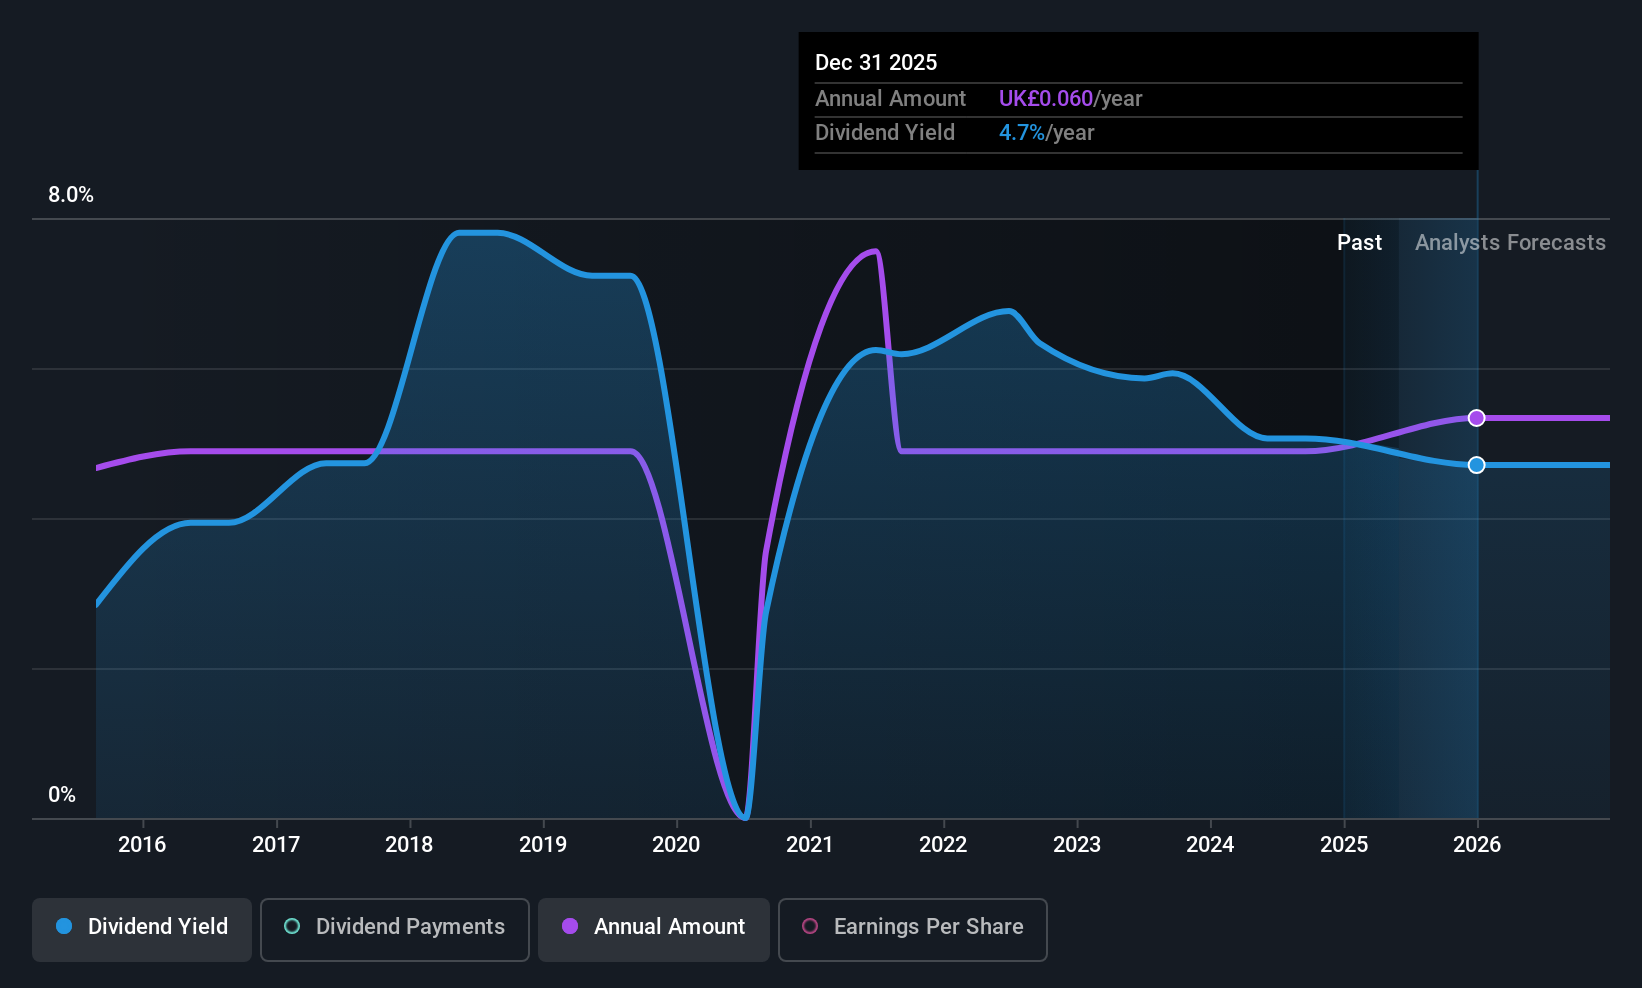Viewport: 1642px width, 988px height.
Task: Enable the Dividend Payments series
Action: (395, 930)
